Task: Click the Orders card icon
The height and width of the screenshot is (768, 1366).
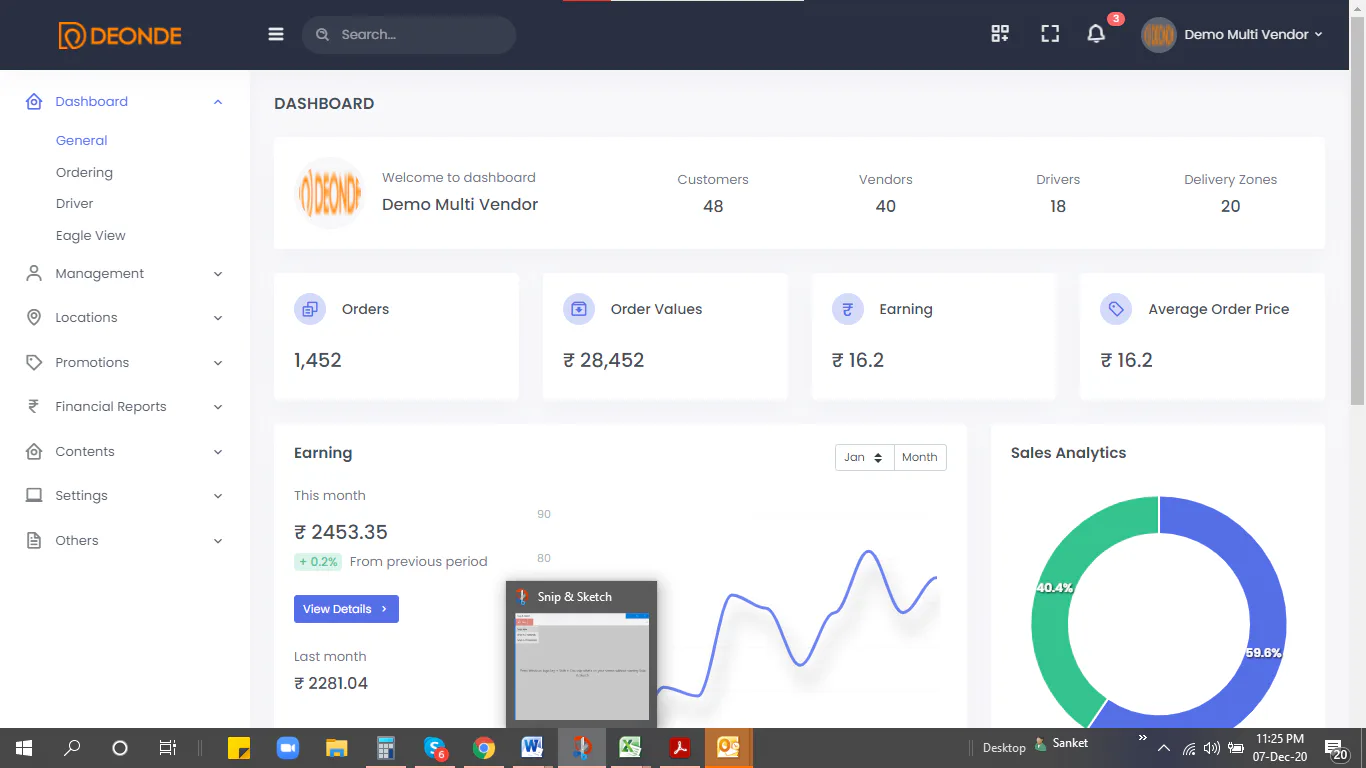Action: [310, 309]
